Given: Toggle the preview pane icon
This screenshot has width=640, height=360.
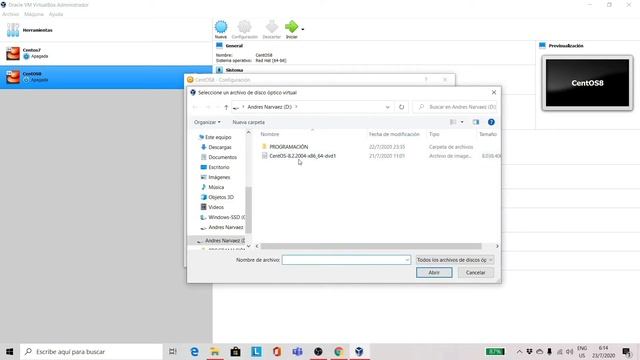Looking at the screenshot, I should (x=476, y=122).
